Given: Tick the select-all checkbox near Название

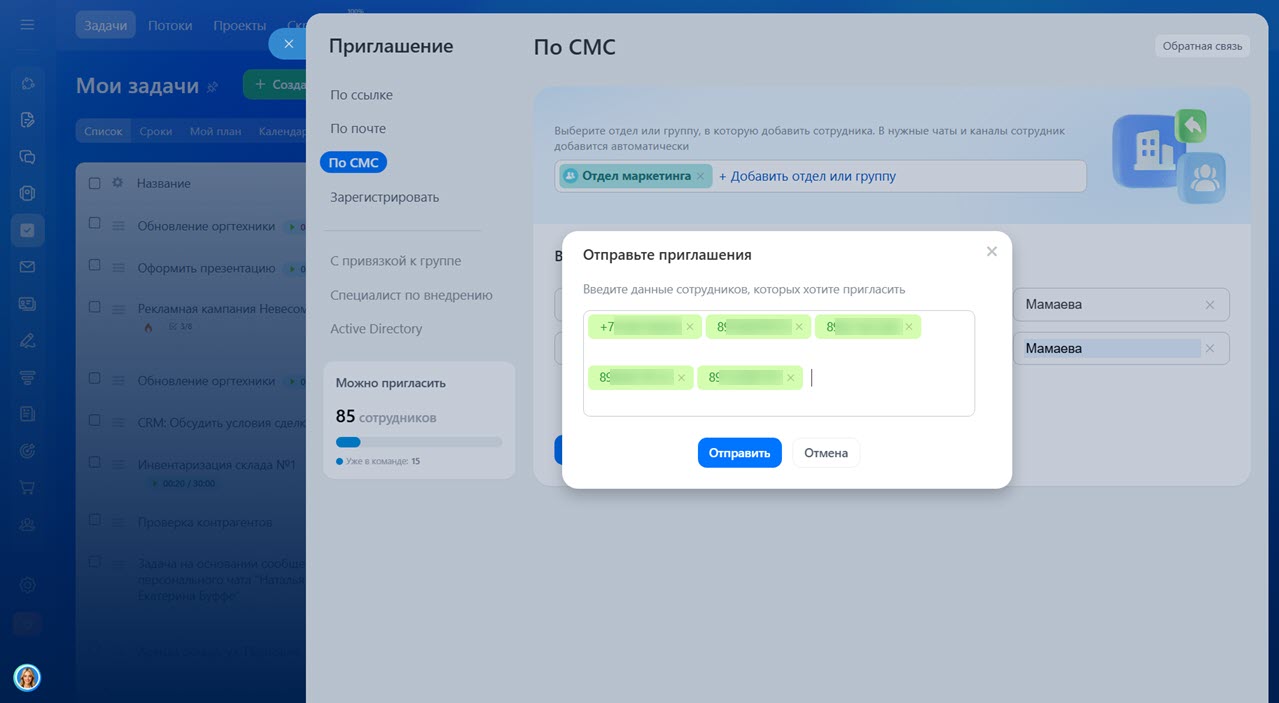Looking at the screenshot, I should pos(95,183).
